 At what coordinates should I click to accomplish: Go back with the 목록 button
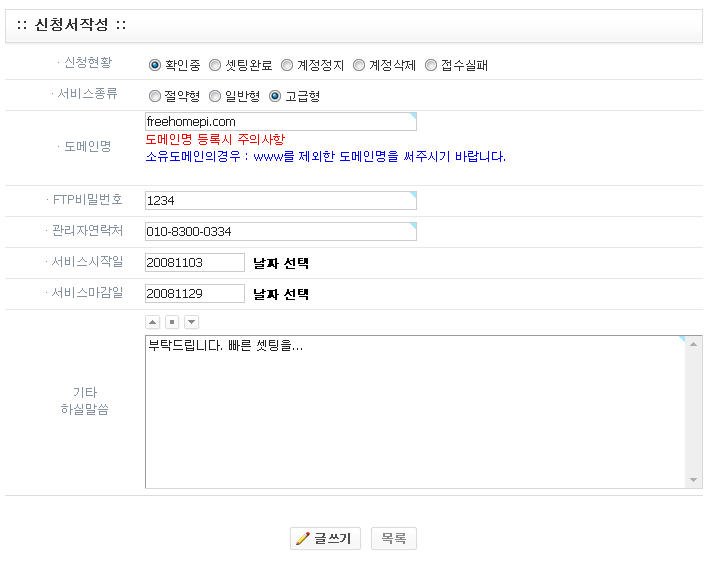[394, 538]
